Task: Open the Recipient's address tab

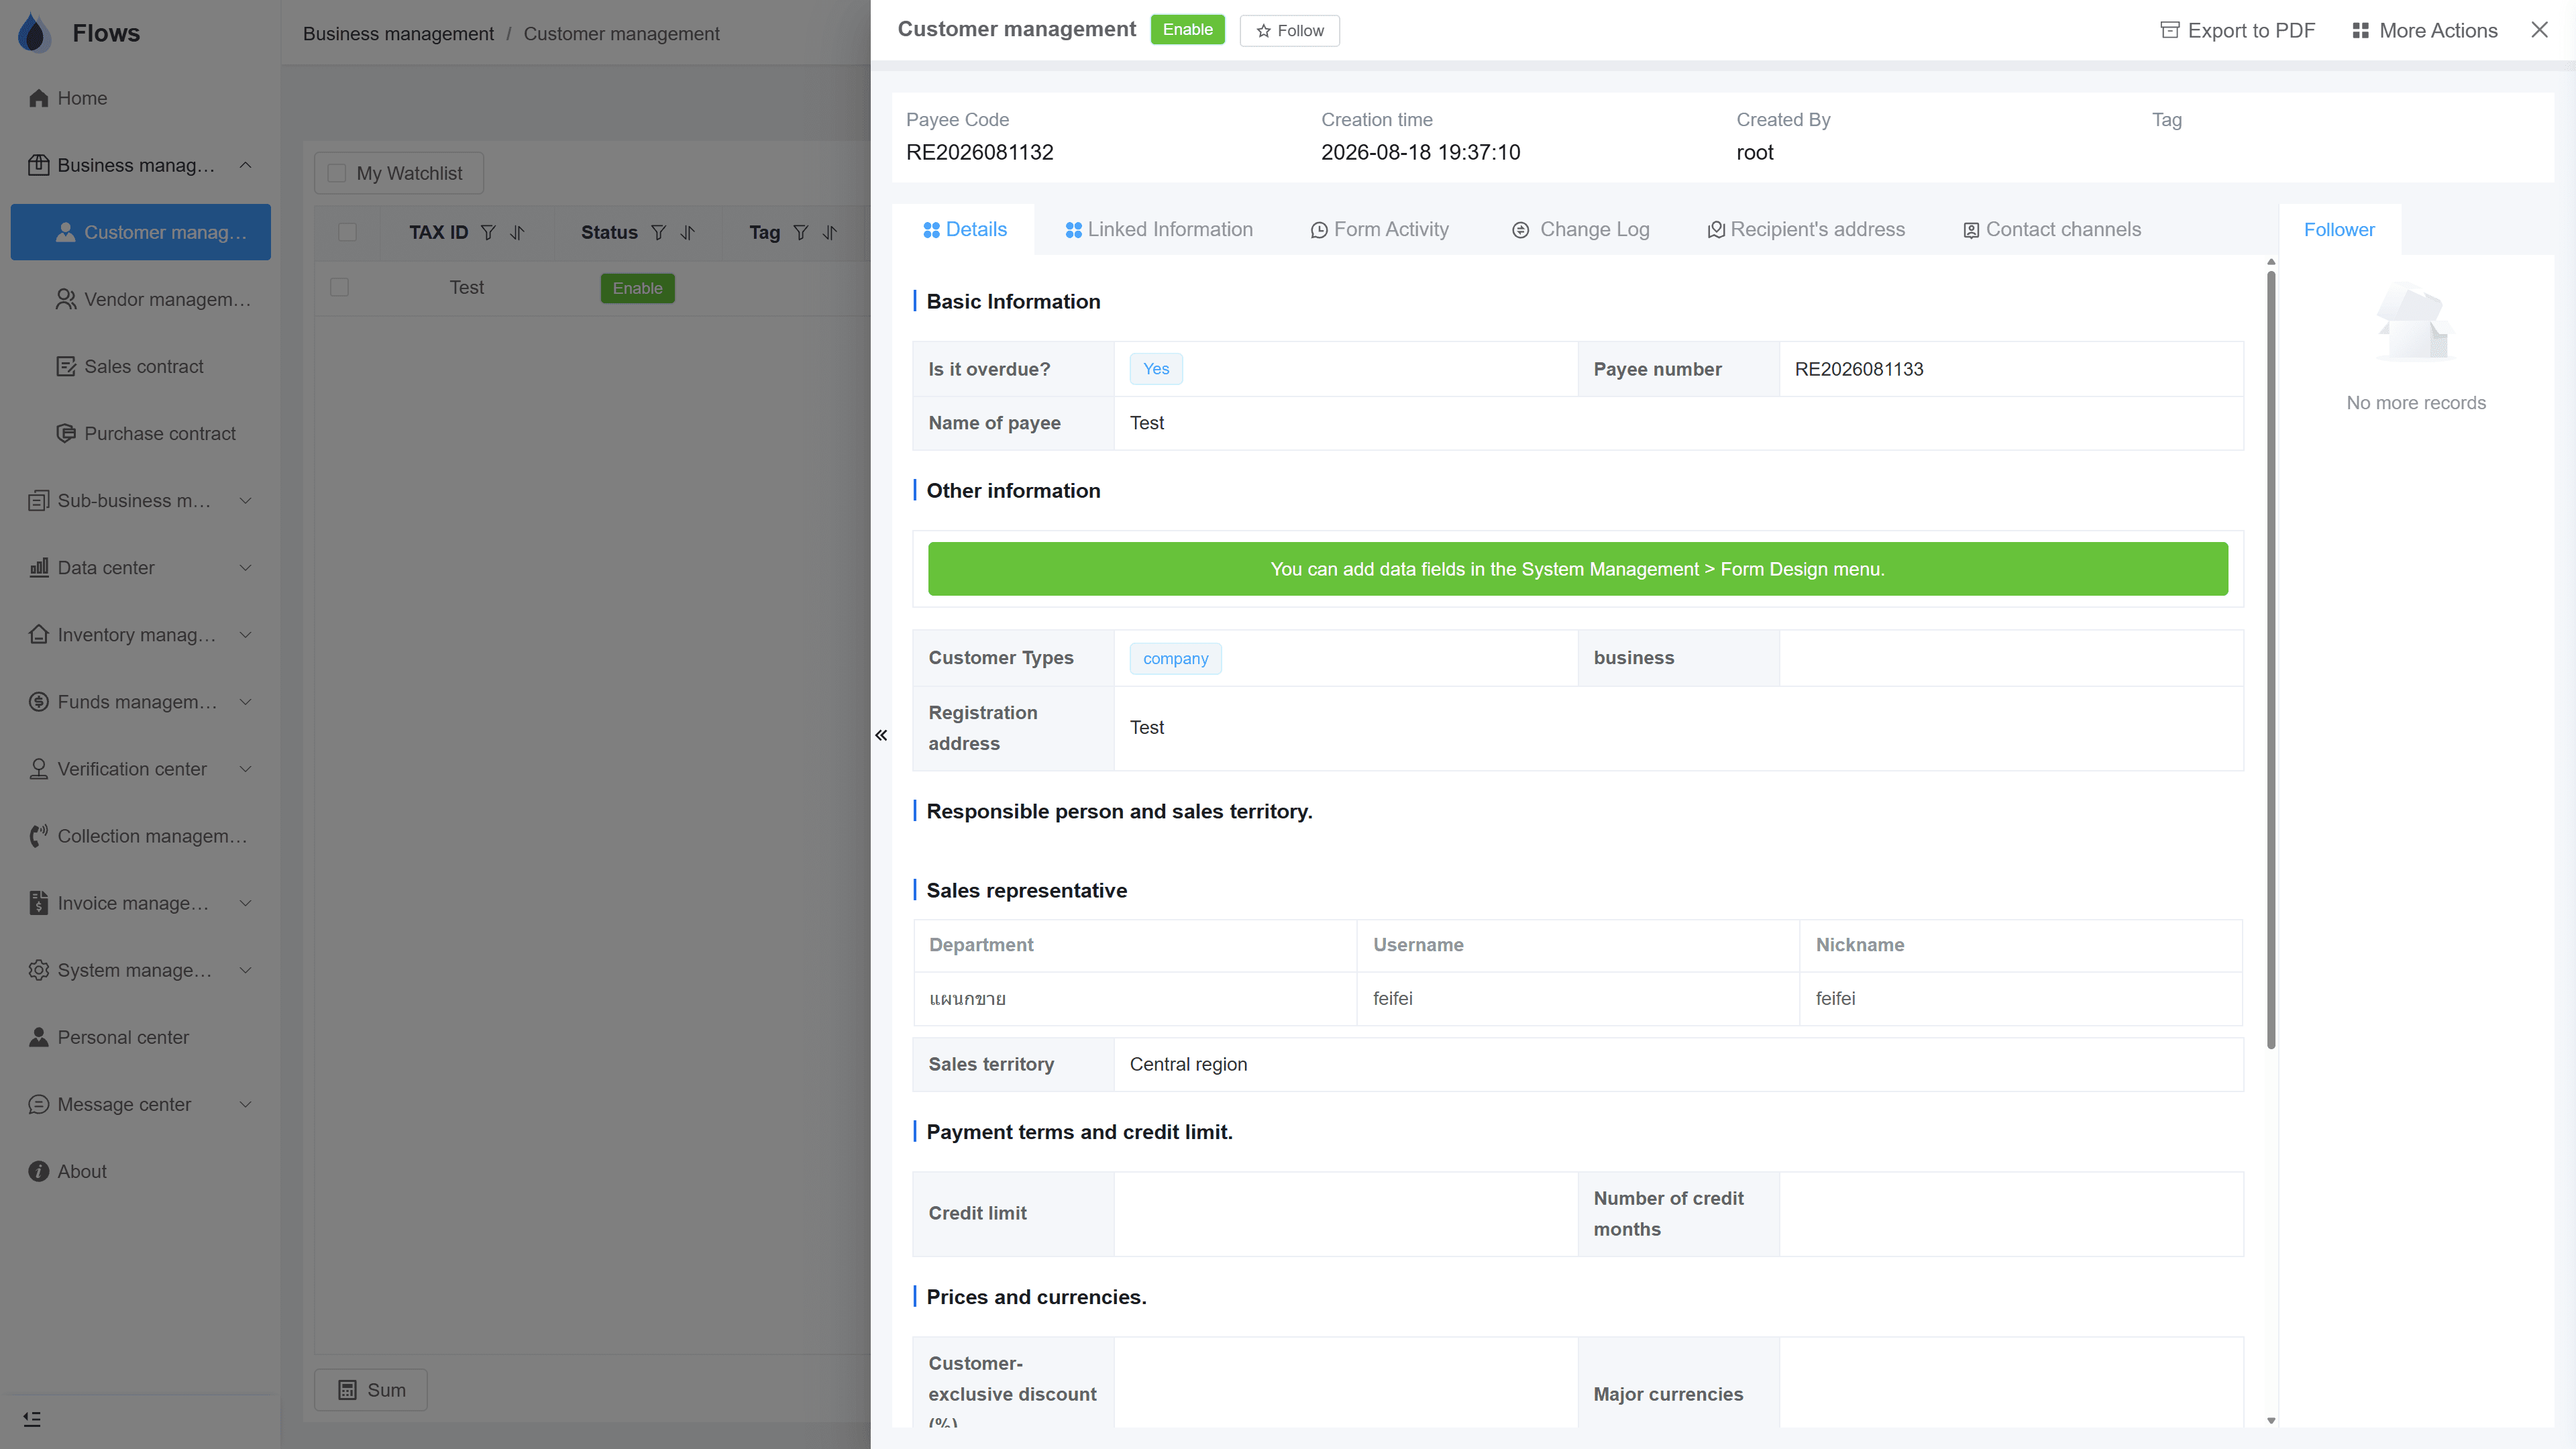Action: [1806, 229]
